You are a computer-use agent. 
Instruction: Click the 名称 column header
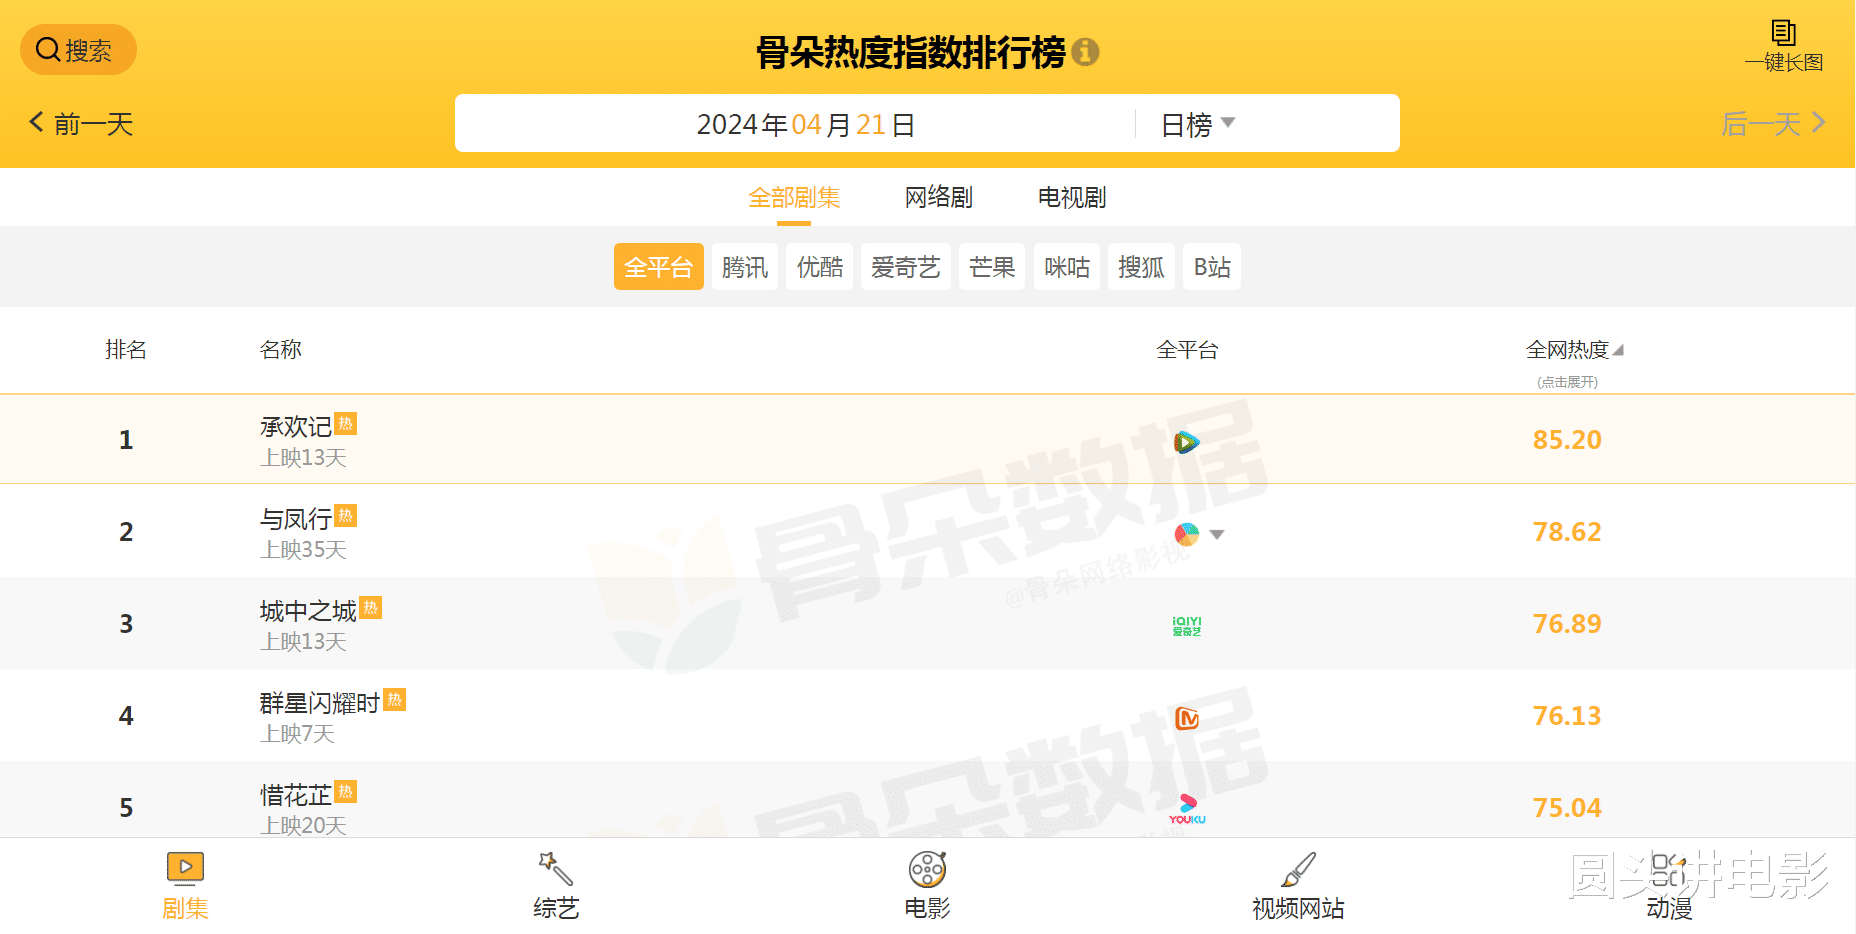(x=281, y=350)
